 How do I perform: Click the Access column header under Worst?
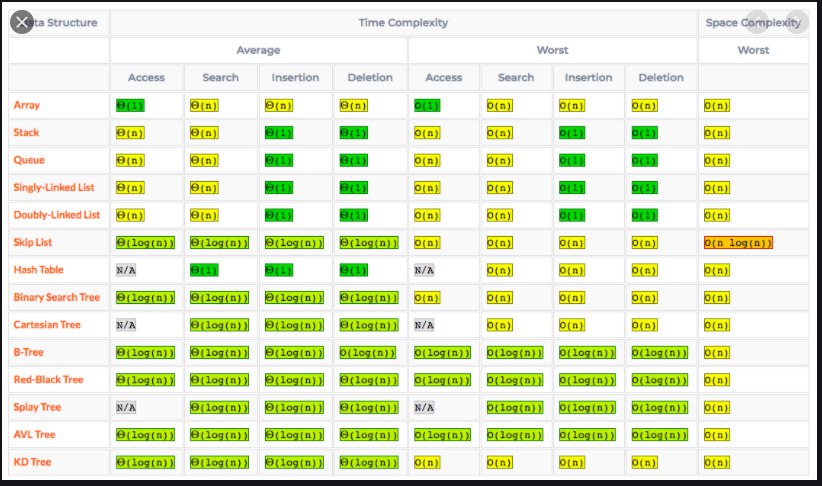pos(444,78)
